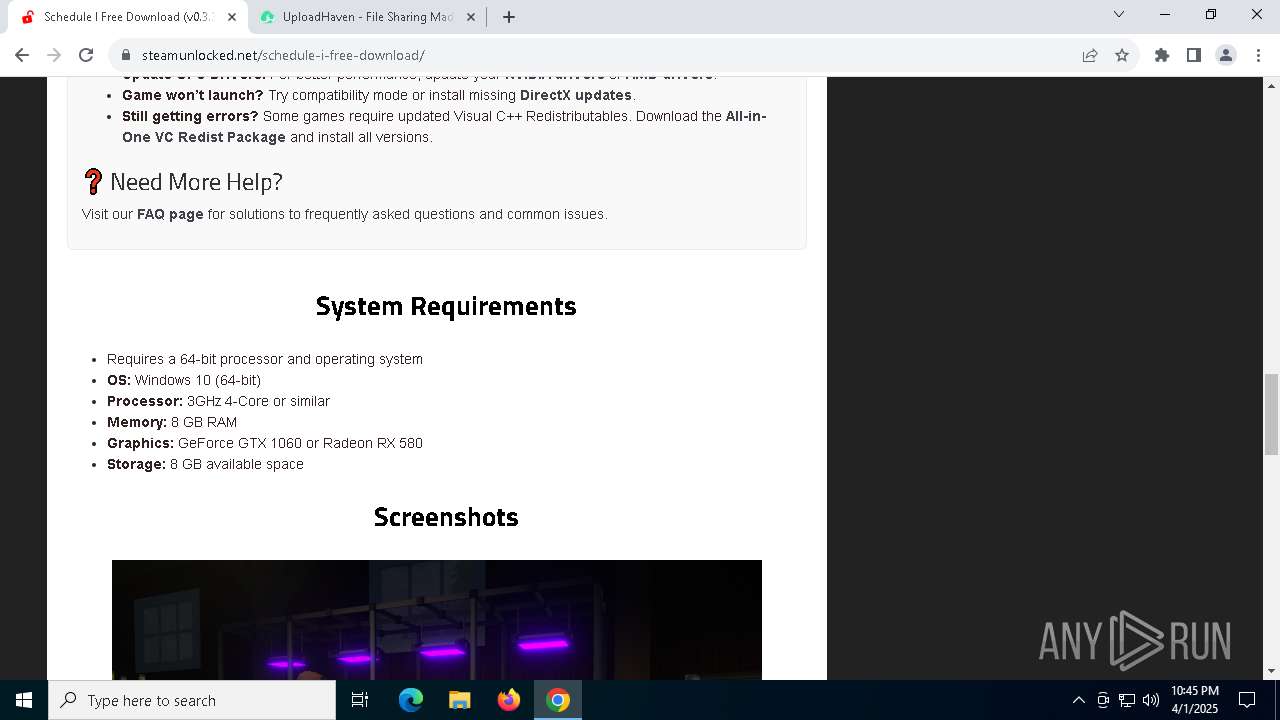The image size is (1280, 720).
Task: Open the FAQ page link
Action: 170,214
